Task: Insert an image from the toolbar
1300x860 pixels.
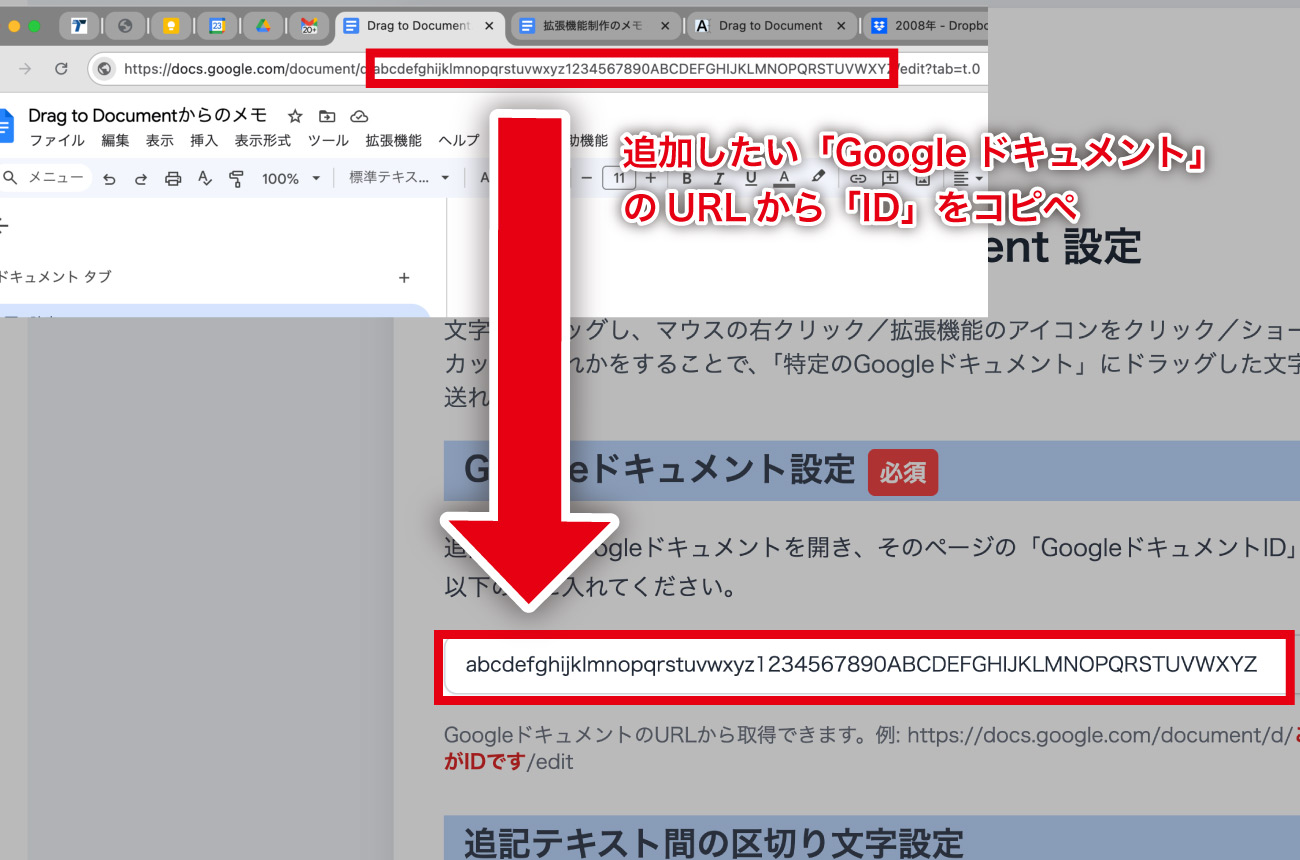Action: click(922, 178)
